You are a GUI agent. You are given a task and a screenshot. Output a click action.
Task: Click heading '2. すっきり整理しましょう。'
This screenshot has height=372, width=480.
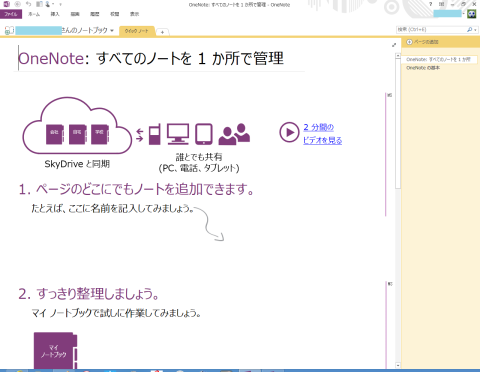pos(89,294)
